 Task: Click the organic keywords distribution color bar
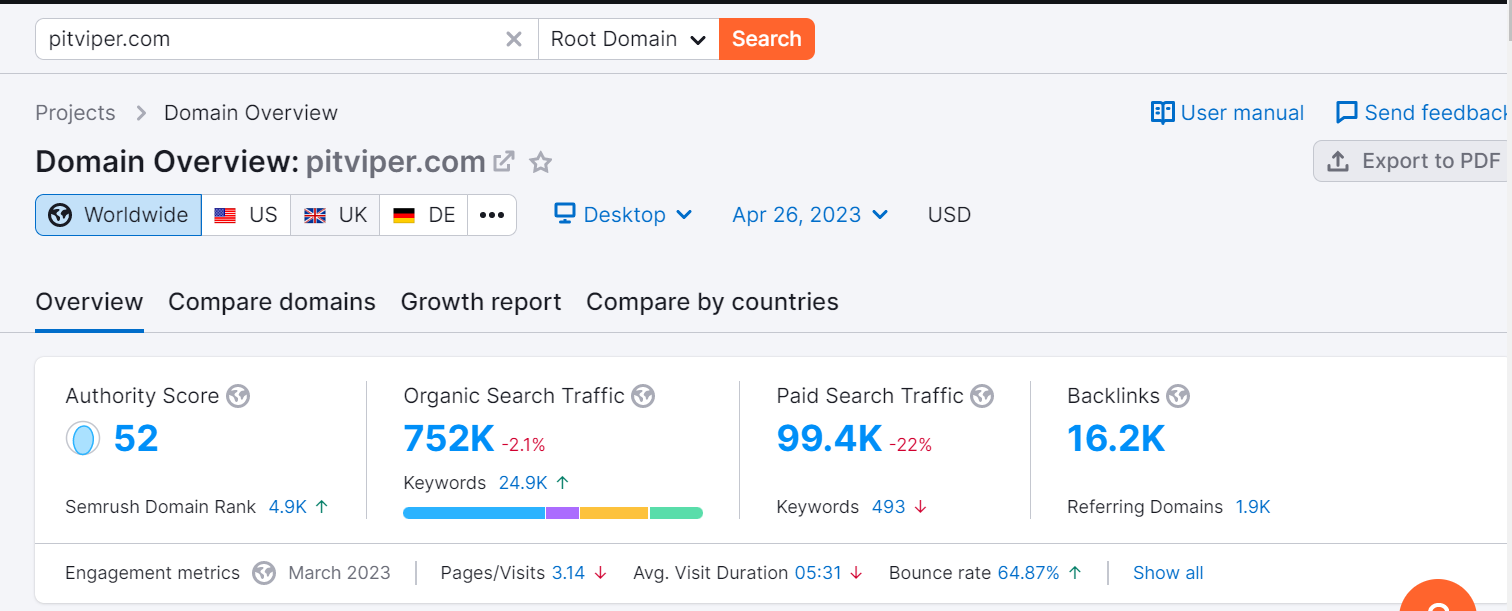pyautogui.click(x=552, y=513)
